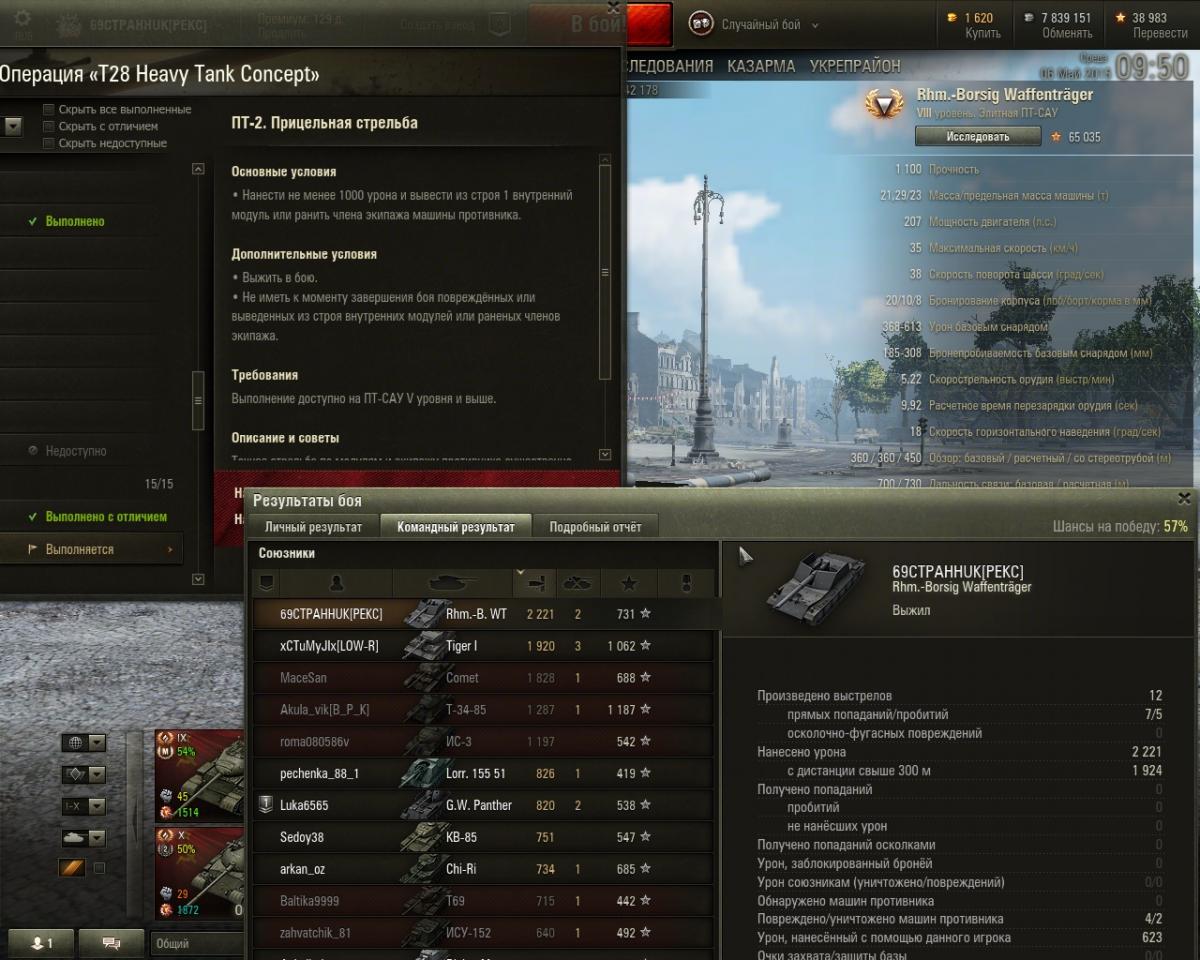Click the 'Исследовать' research button

[x=978, y=137]
